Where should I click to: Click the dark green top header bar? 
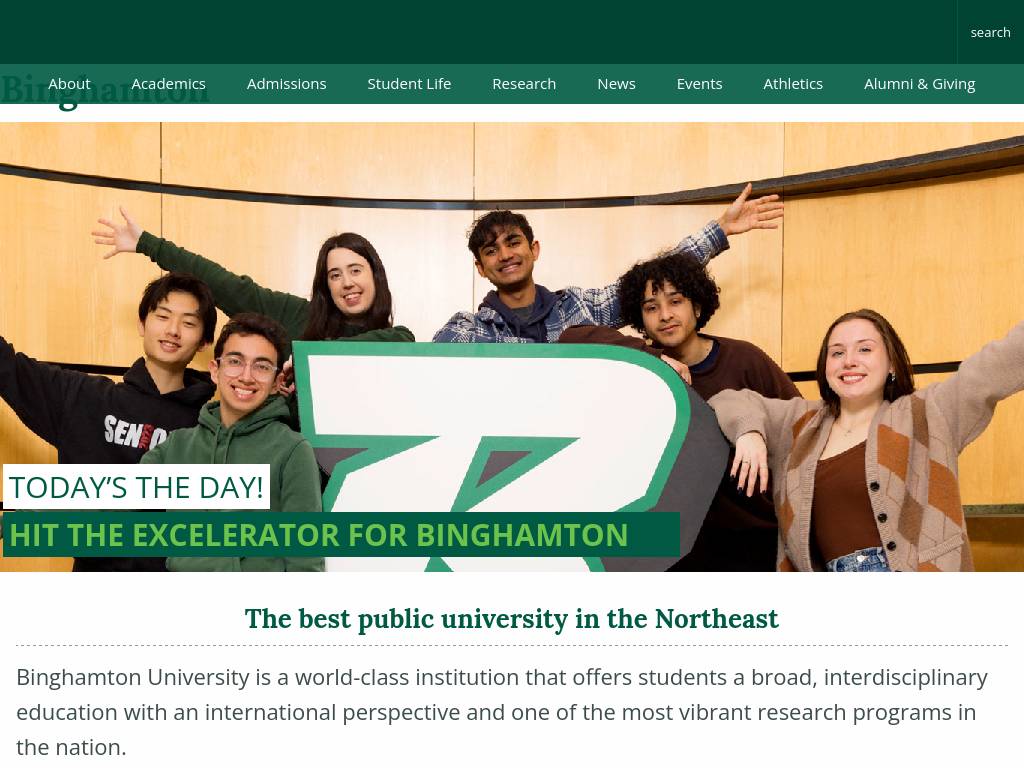pyautogui.click(x=478, y=32)
